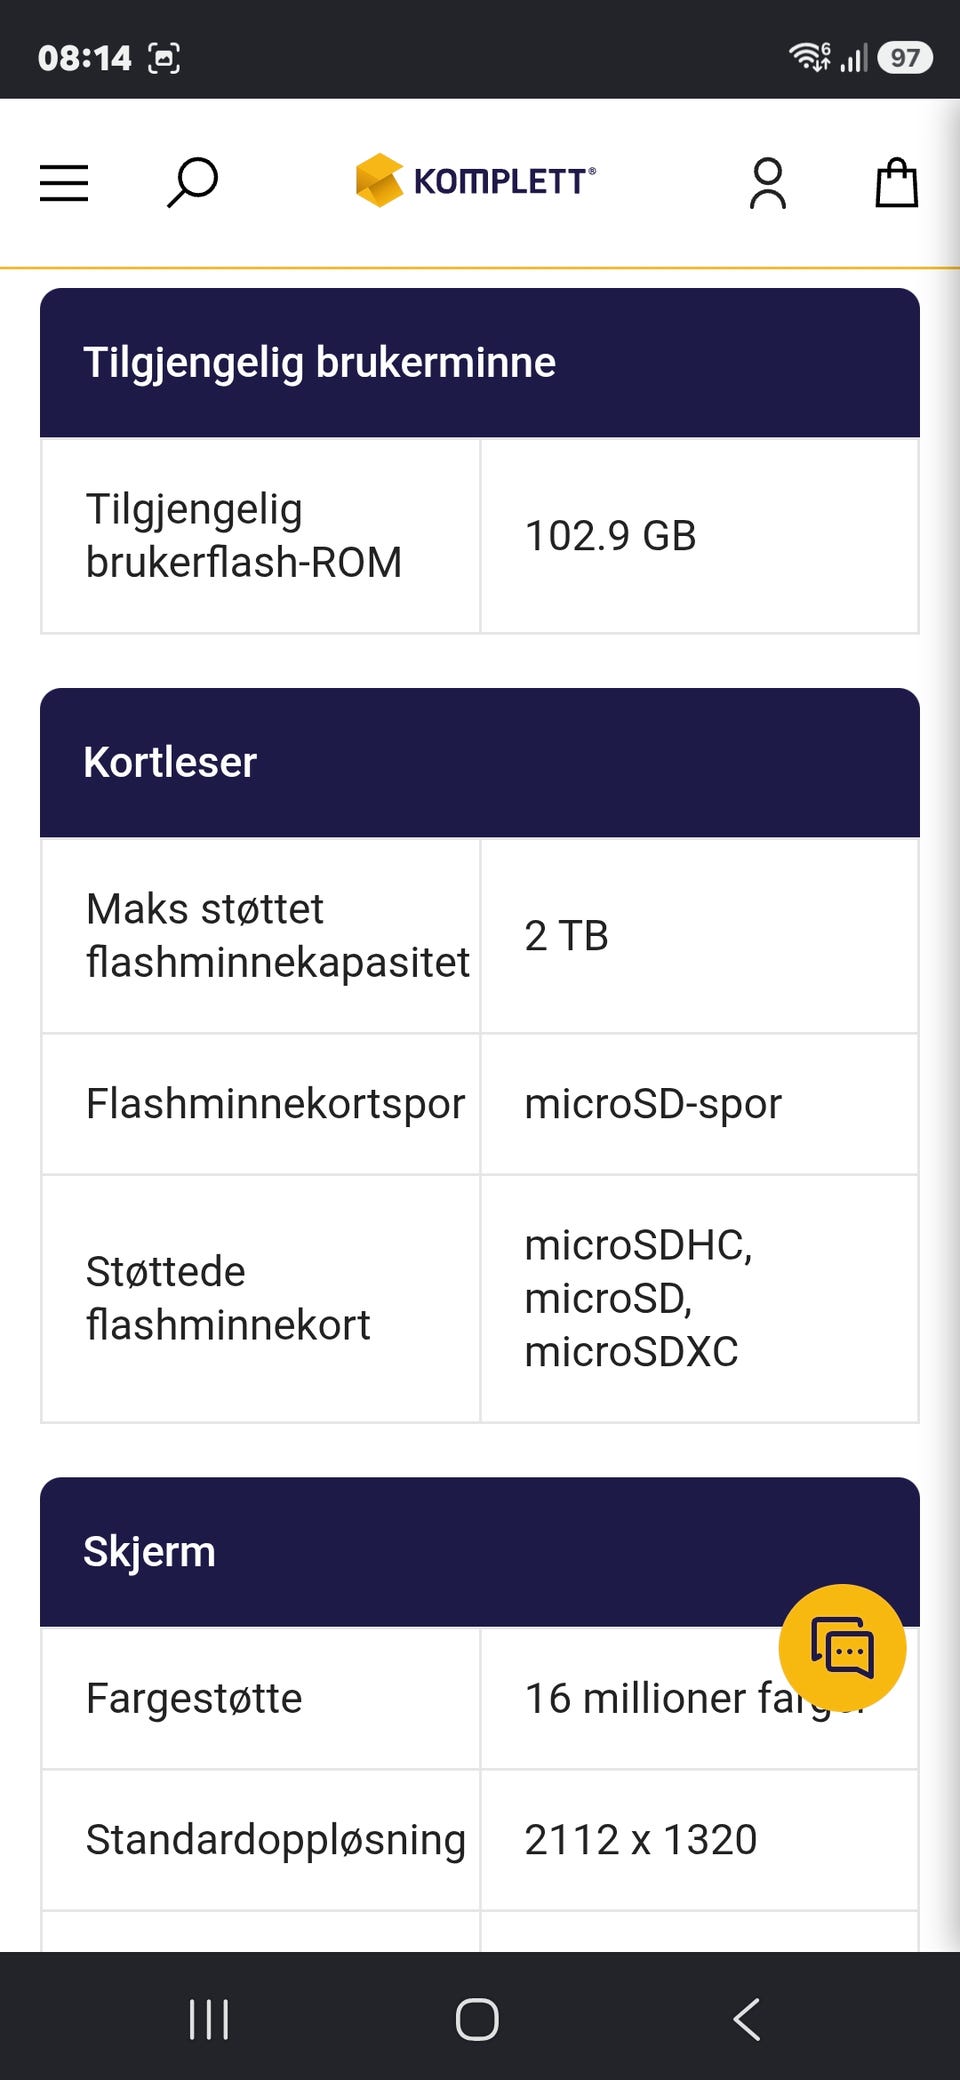Open the user account icon
The image size is (960, 2080).
click(768, 183)
